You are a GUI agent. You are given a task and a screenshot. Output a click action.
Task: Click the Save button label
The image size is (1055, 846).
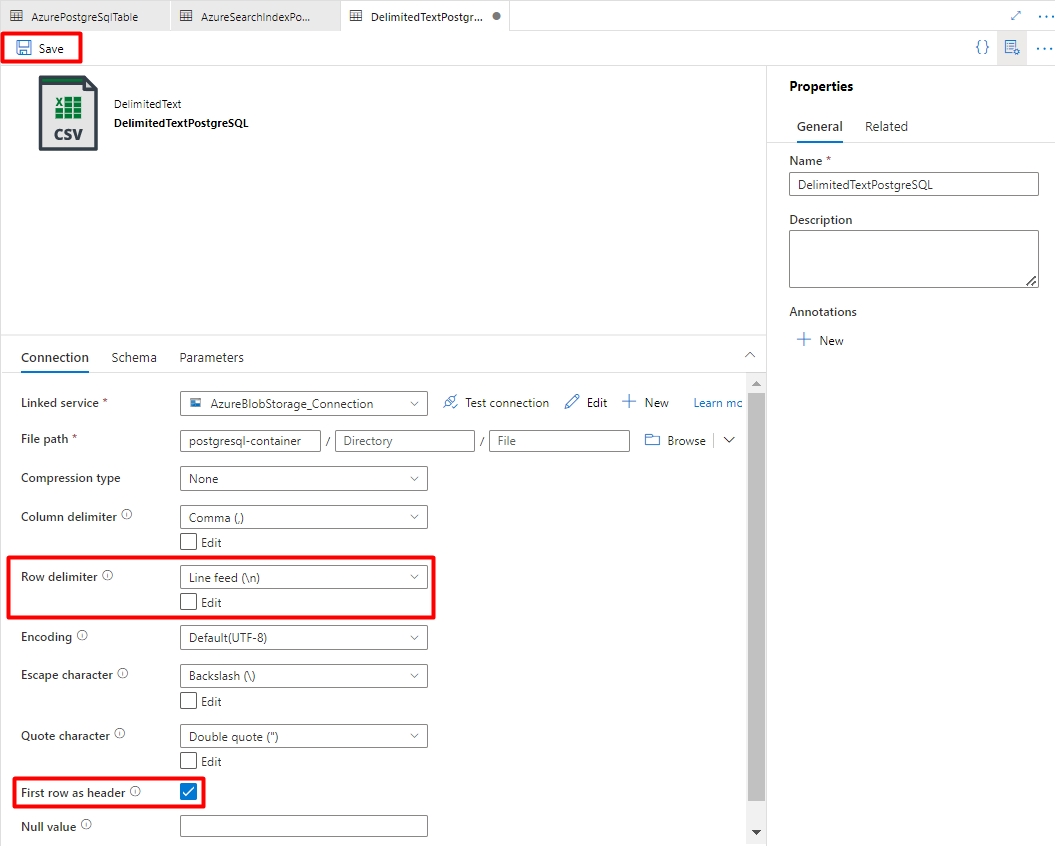tap(51, 48)
